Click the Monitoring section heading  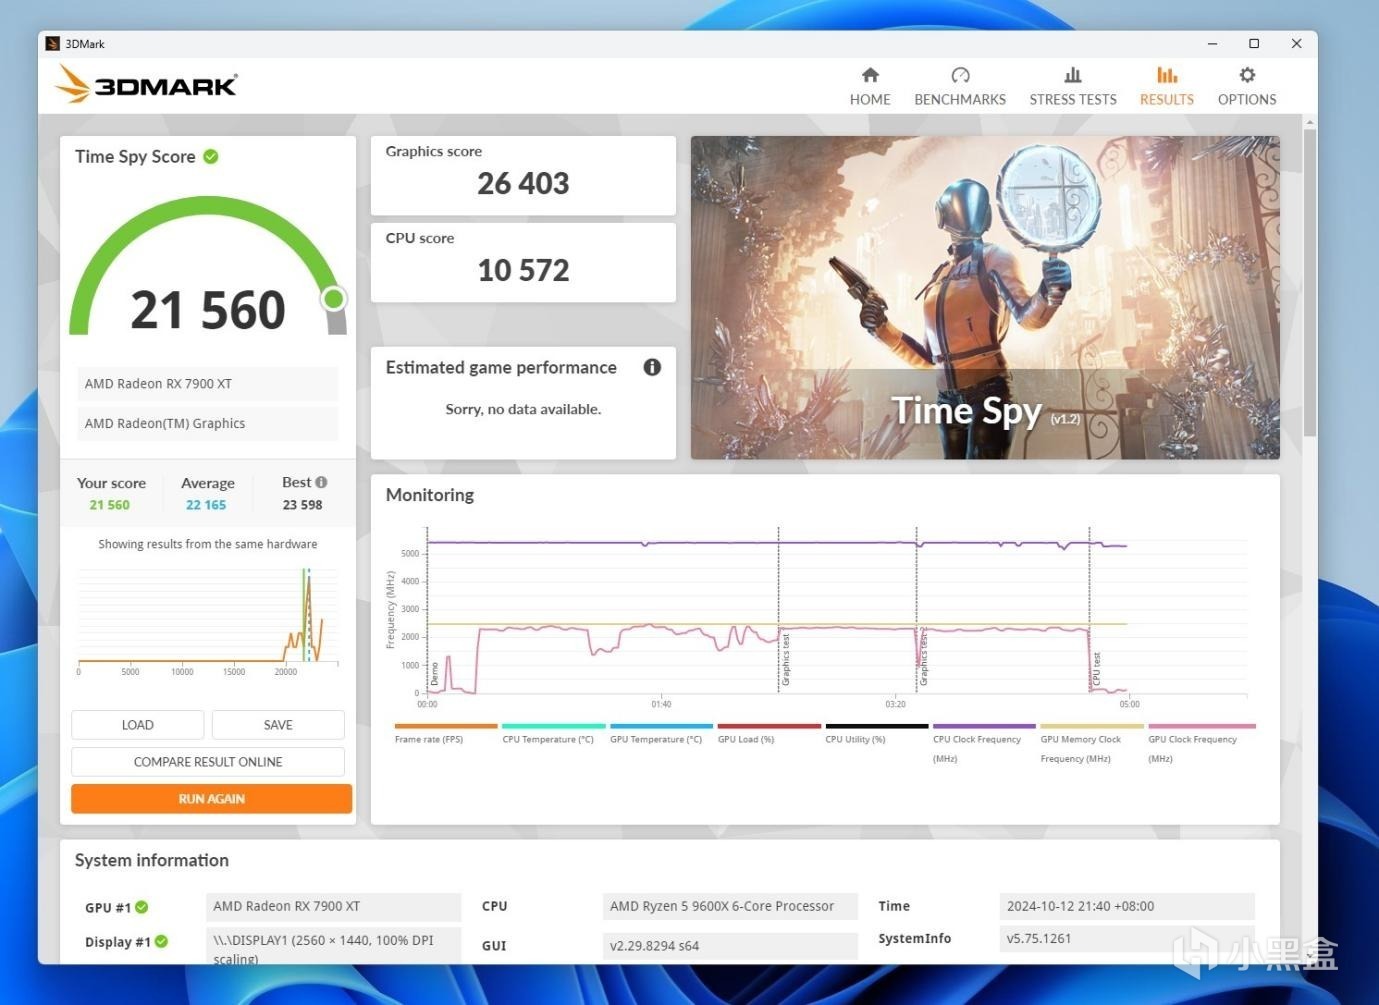(430, 495)
